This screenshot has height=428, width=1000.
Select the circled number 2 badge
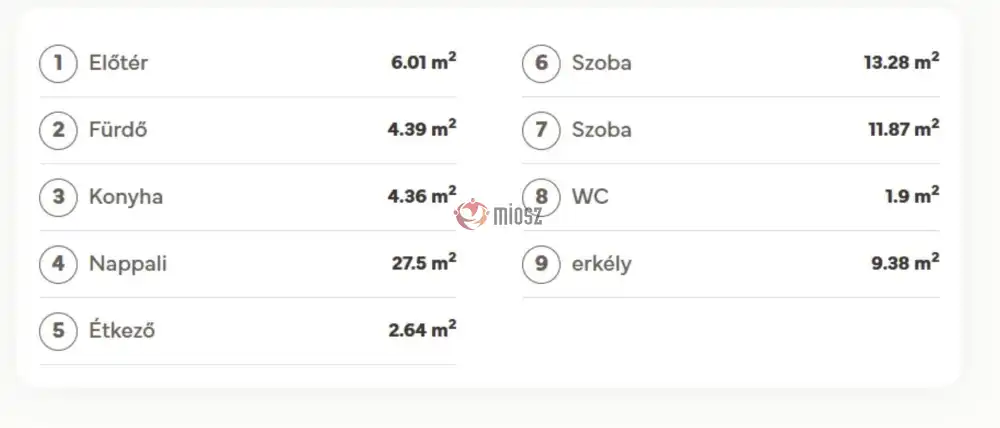58,130
